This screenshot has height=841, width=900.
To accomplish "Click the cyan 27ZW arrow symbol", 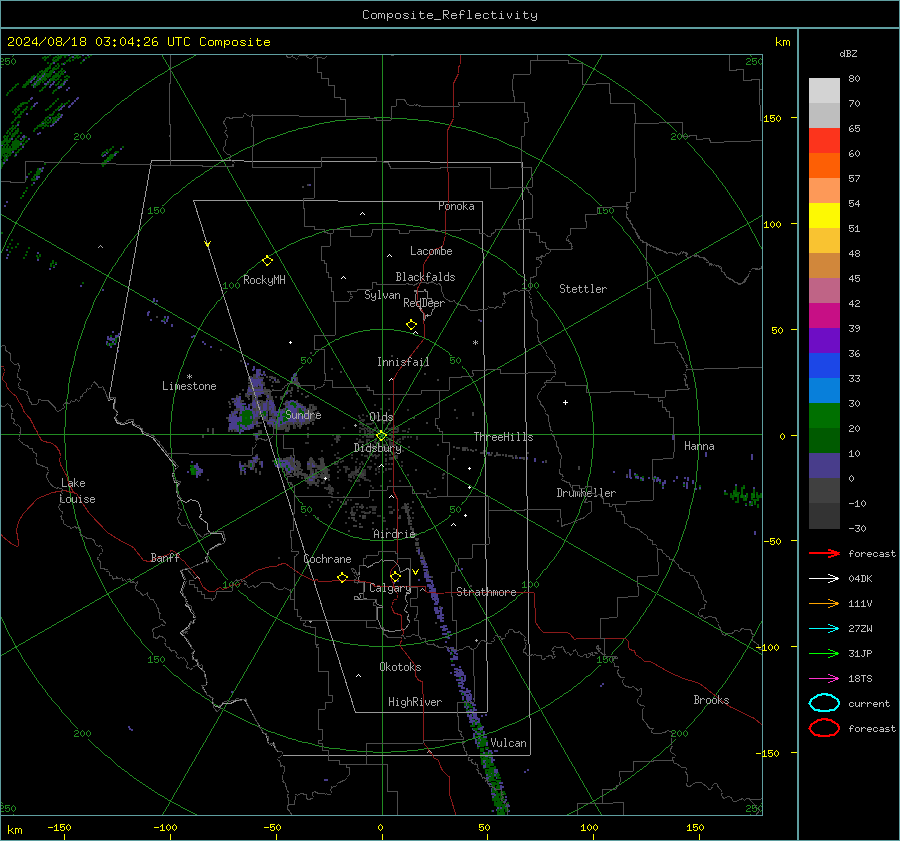I will tap(824, 629).
